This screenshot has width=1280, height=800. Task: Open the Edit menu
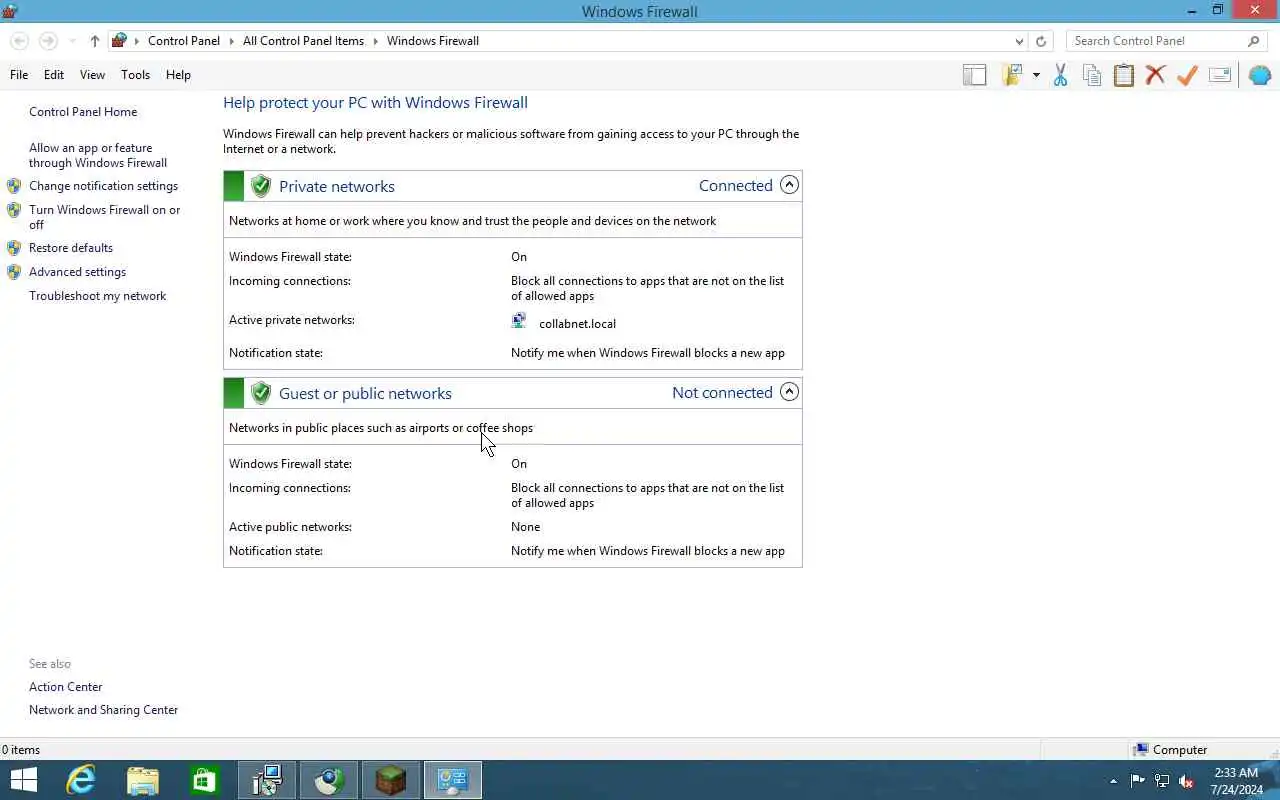(x=54, y=75)
